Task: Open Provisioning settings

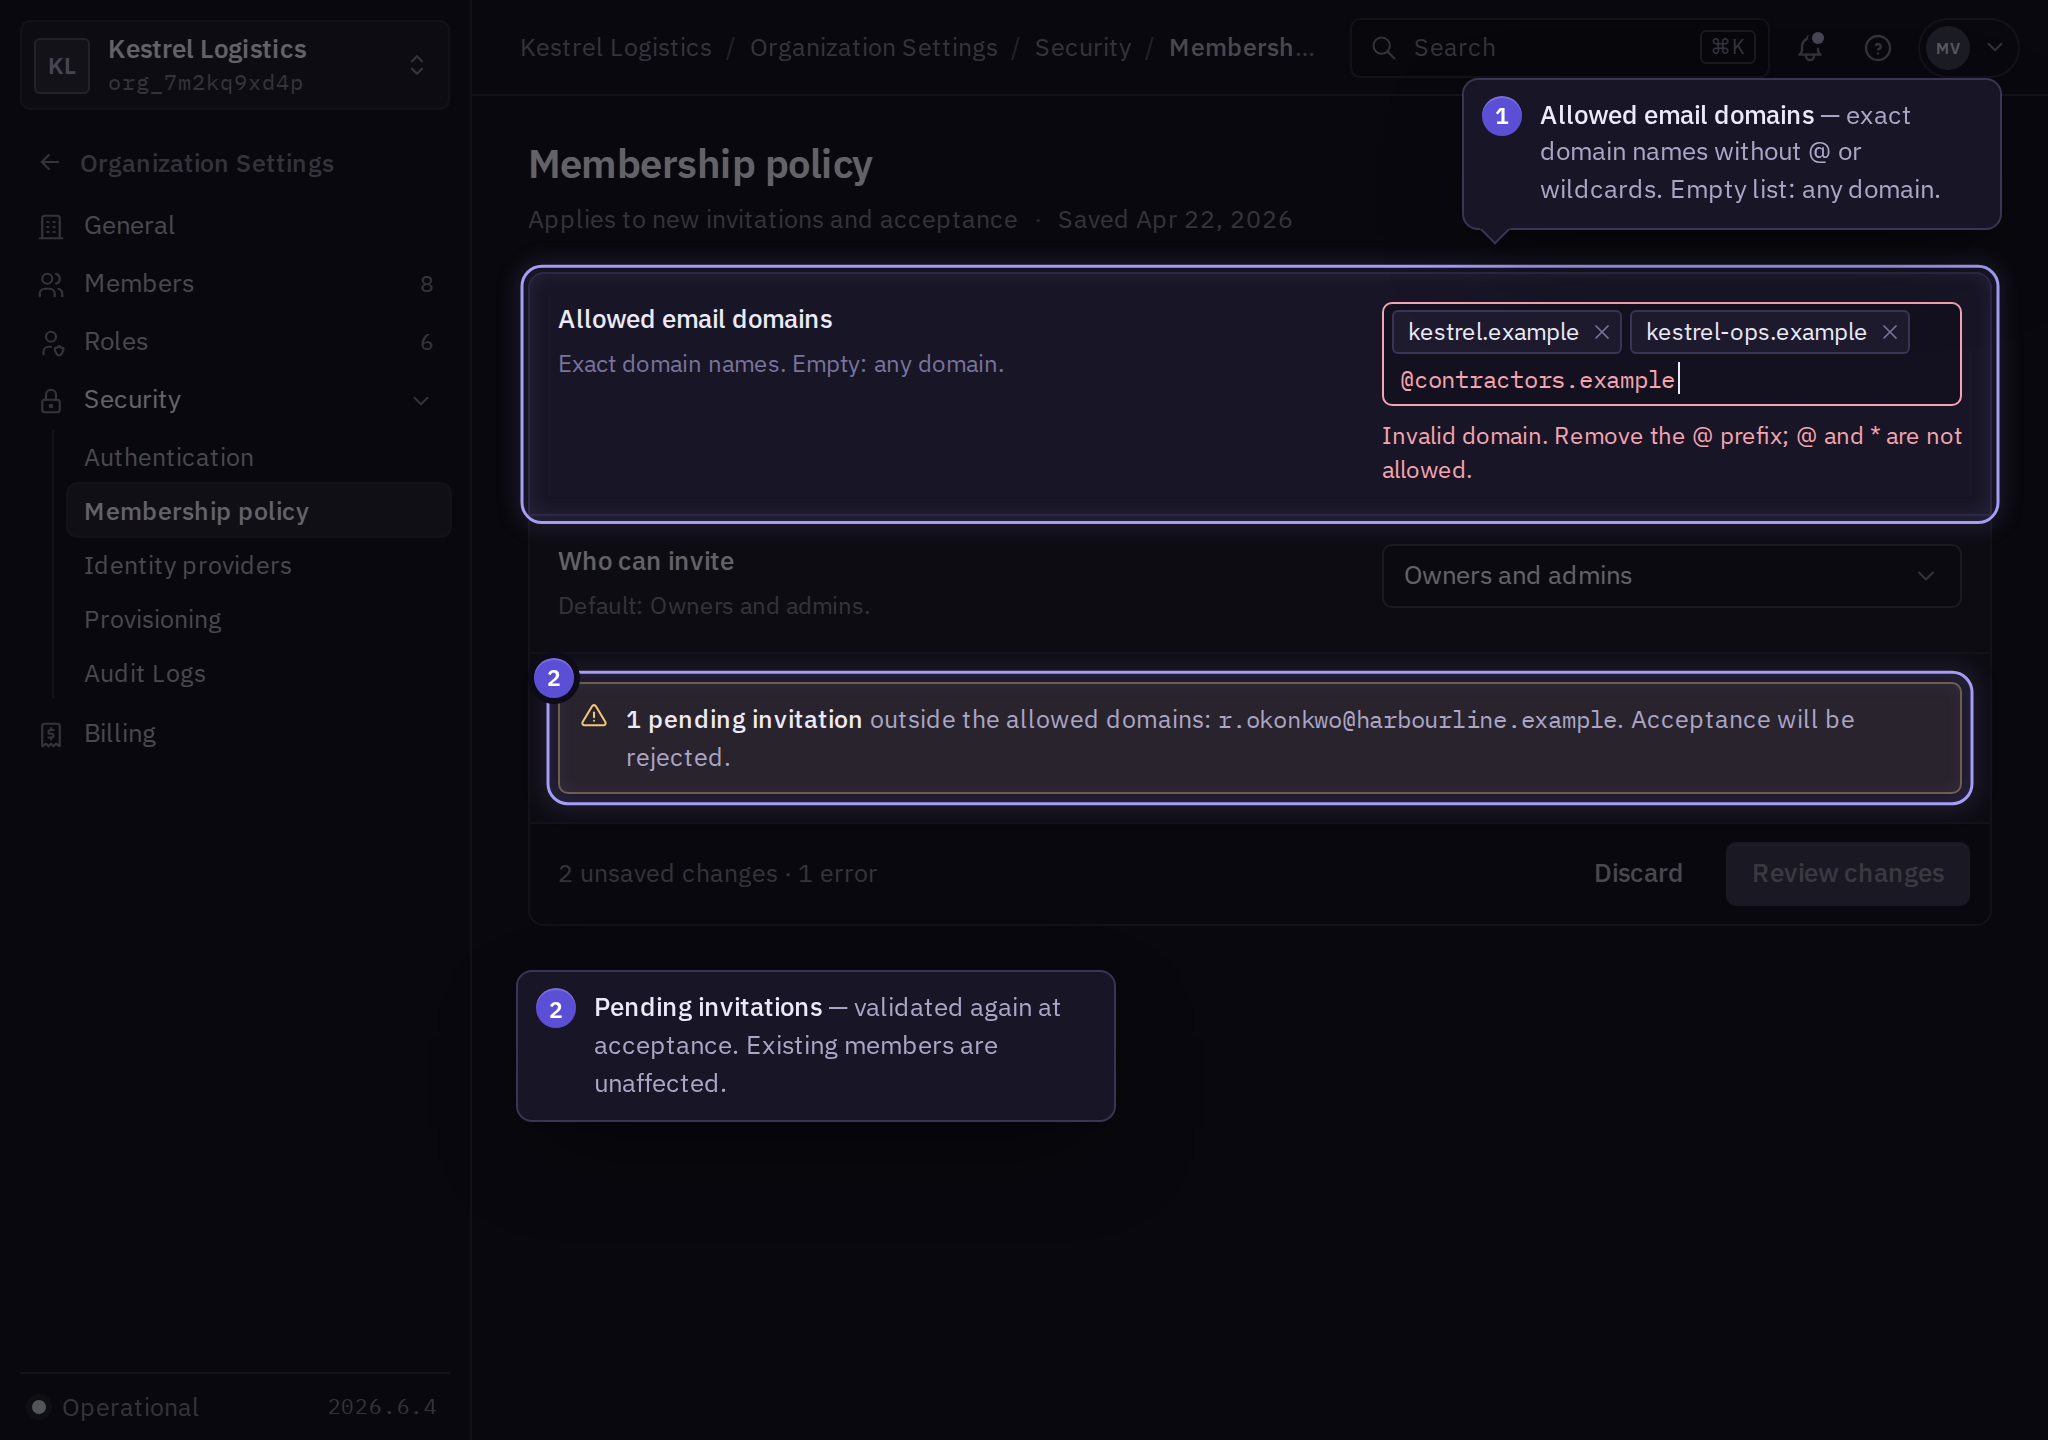Action: tap(259, 619)
